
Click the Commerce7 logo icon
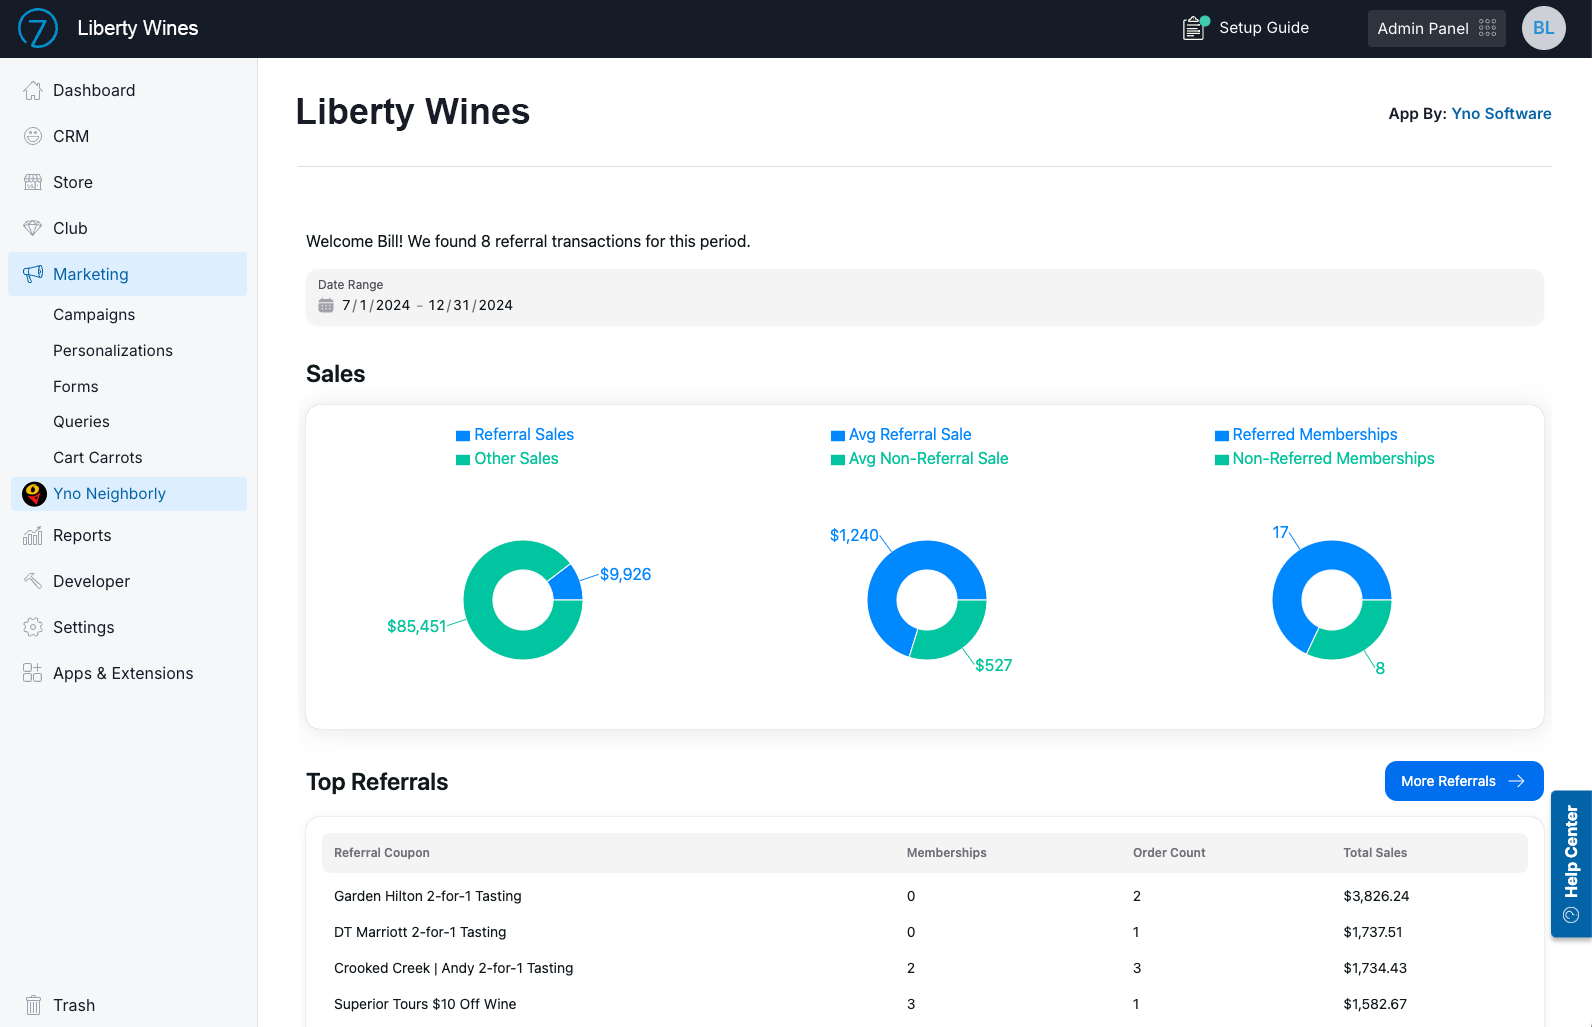[x=38, y=28]
